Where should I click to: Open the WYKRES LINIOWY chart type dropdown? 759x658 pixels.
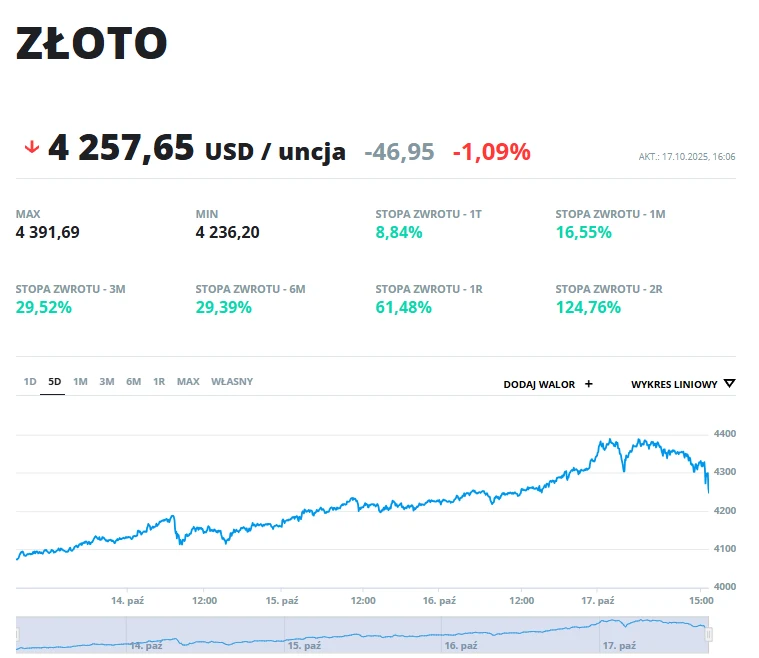click(682, 383)
